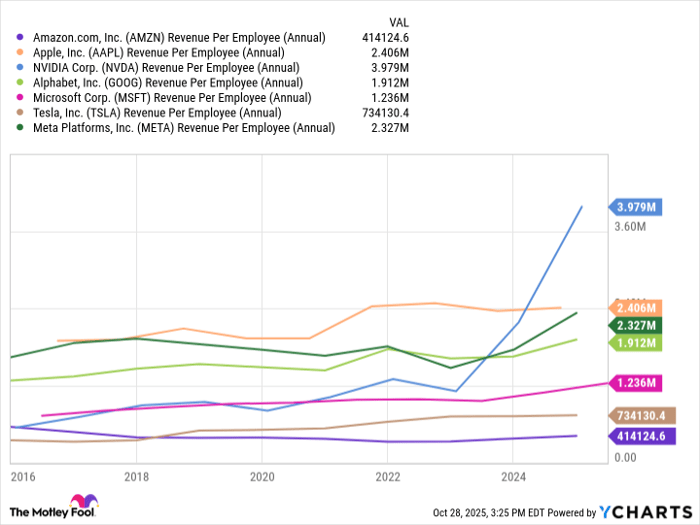Click the light green 1.912M flag
This screenshot has width=700, height=525.
coord(635,343)
